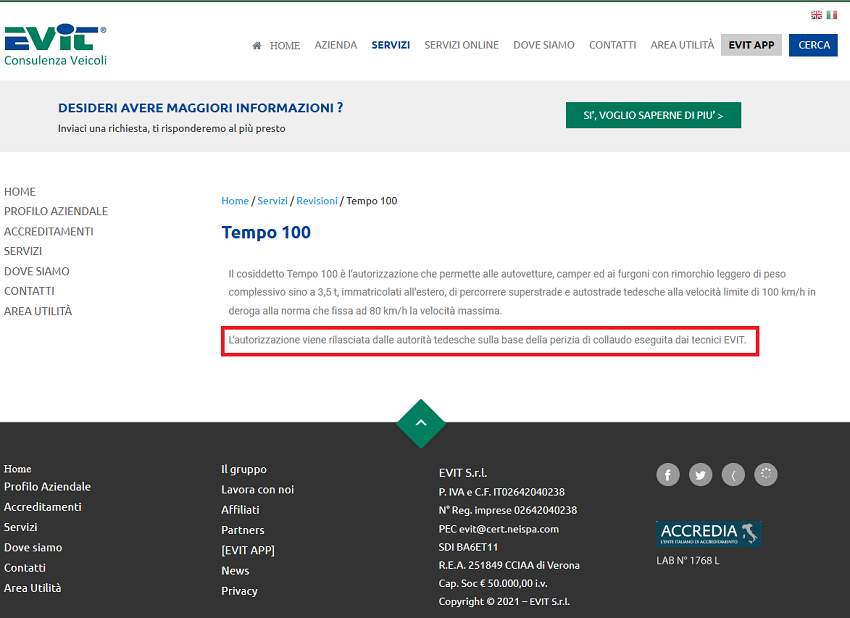Click the house icon beside HOME
Viewport: 850px width, 618px height.
click(x=257, y=46)
